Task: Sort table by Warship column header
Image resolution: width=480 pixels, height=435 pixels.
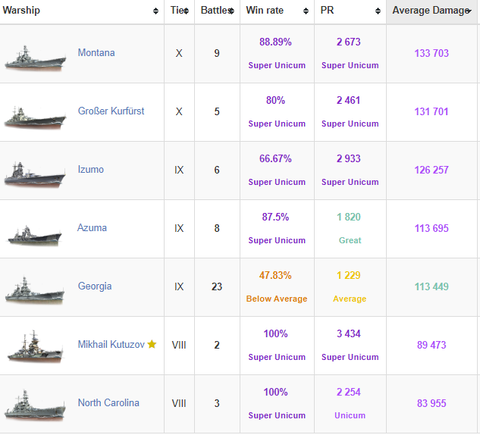Action: coord(82,11)
